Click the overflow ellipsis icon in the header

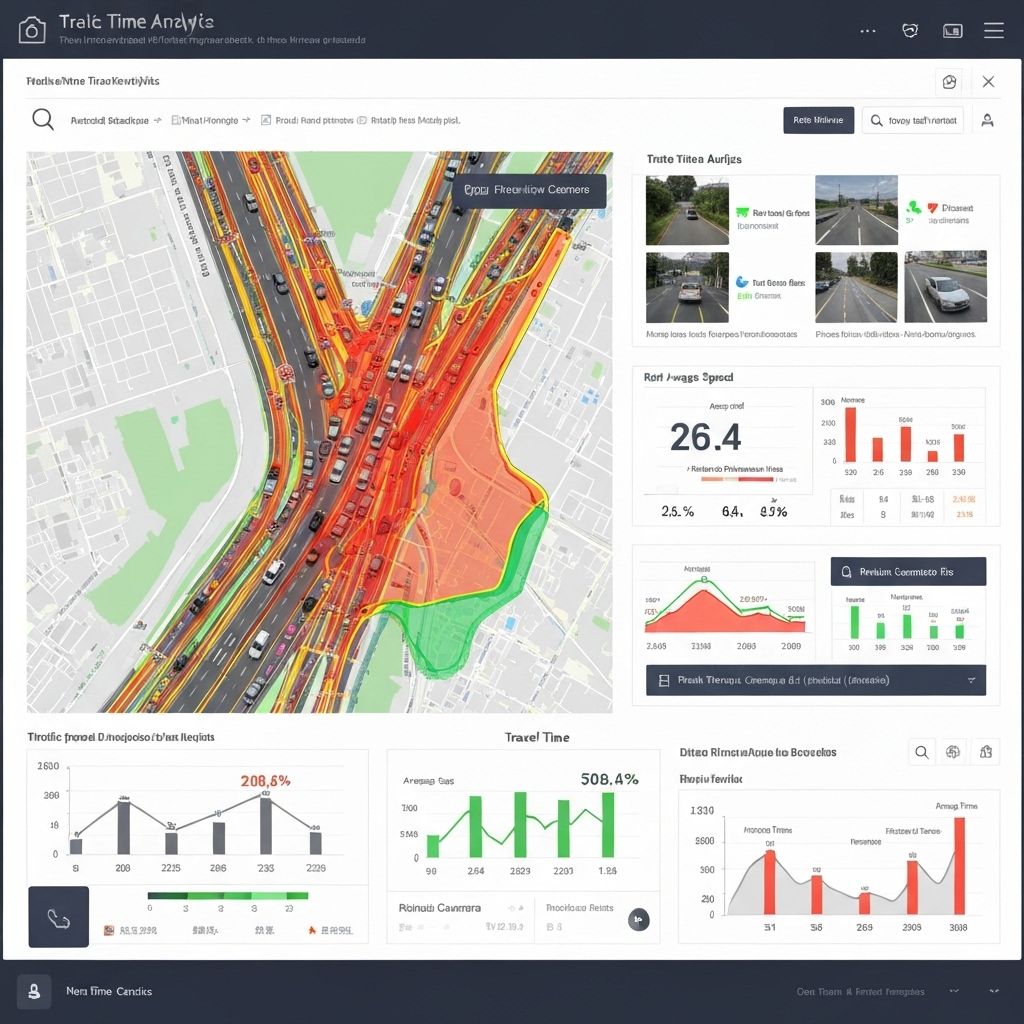point(868,30)
